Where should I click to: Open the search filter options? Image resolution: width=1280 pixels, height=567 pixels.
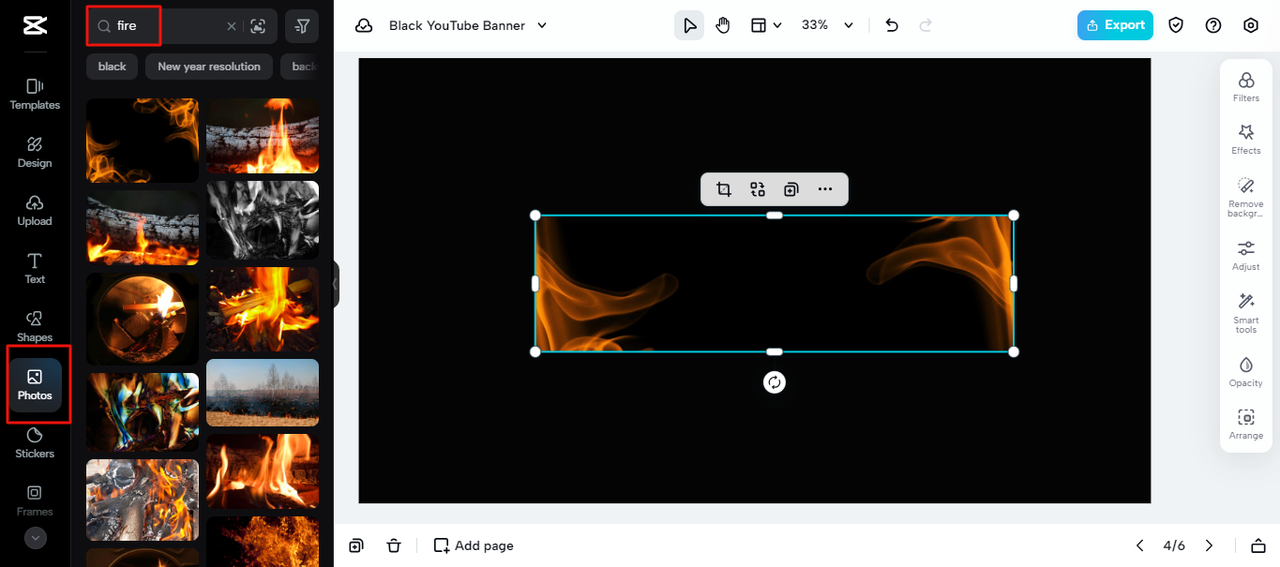[x=302, y=26]
